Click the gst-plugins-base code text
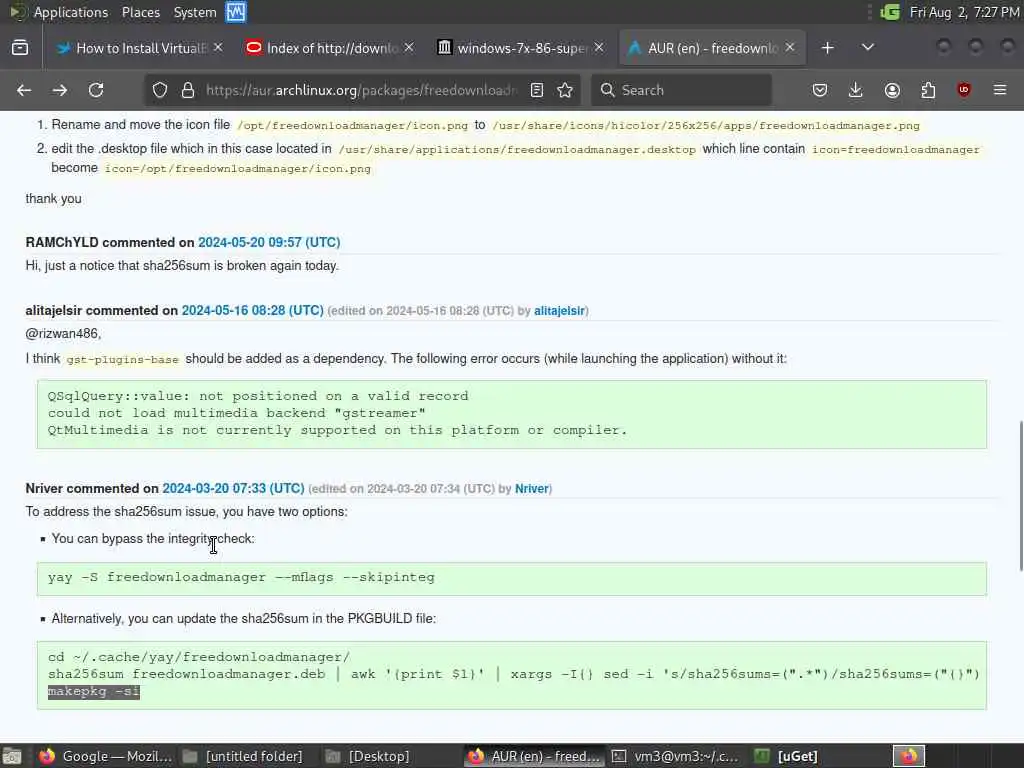Screen dimensions: 1024x768 pyautogui.click(x=122, y=360)
